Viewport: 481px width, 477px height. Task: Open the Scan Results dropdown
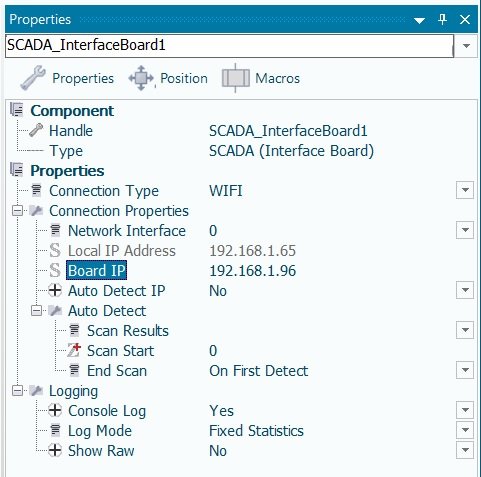[465, 330]
